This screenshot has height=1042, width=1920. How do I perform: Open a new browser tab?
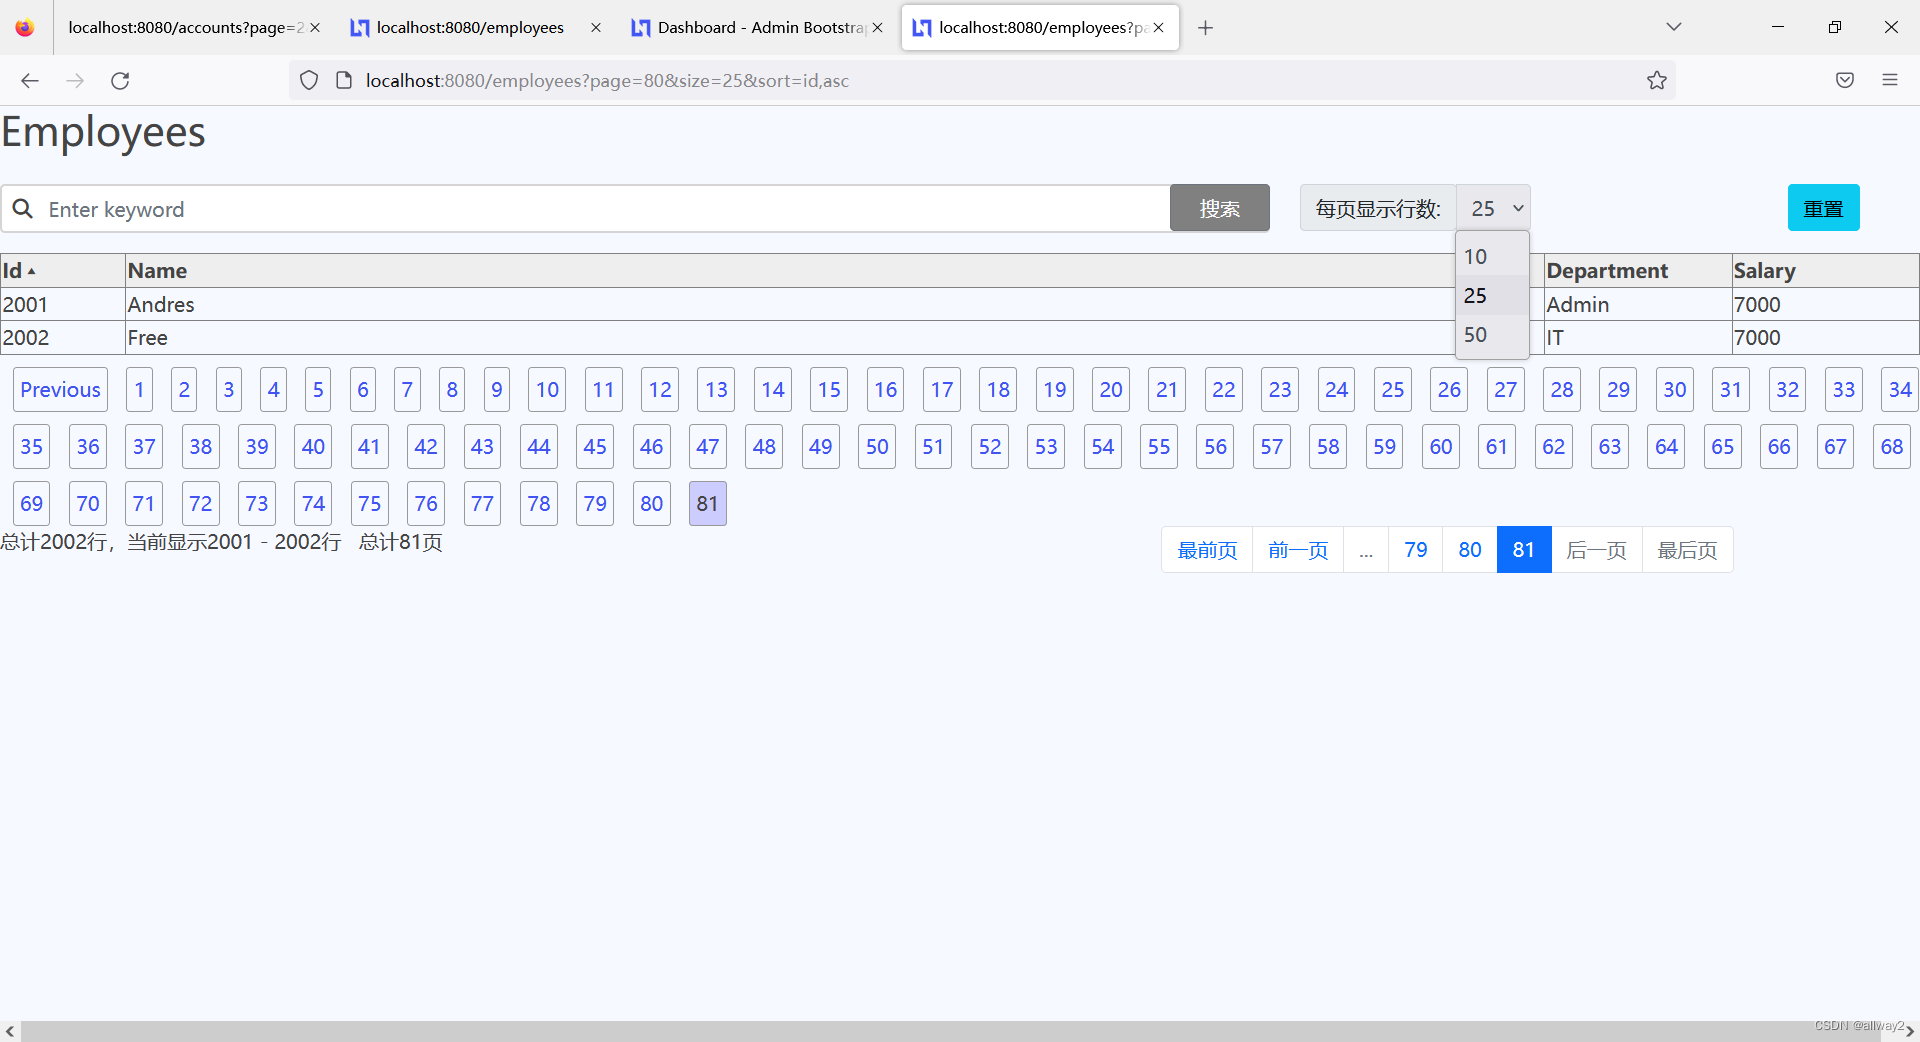tap(1205, 28)
